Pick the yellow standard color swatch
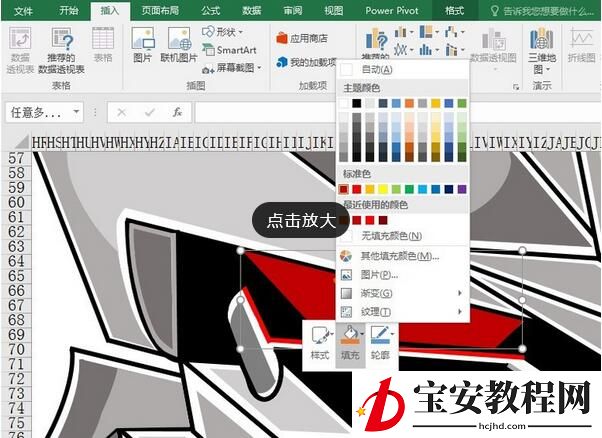 click(383, 189)
